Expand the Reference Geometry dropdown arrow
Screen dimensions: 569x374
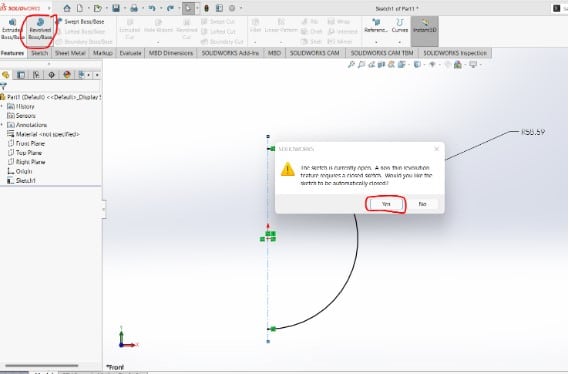click(376, 42)
